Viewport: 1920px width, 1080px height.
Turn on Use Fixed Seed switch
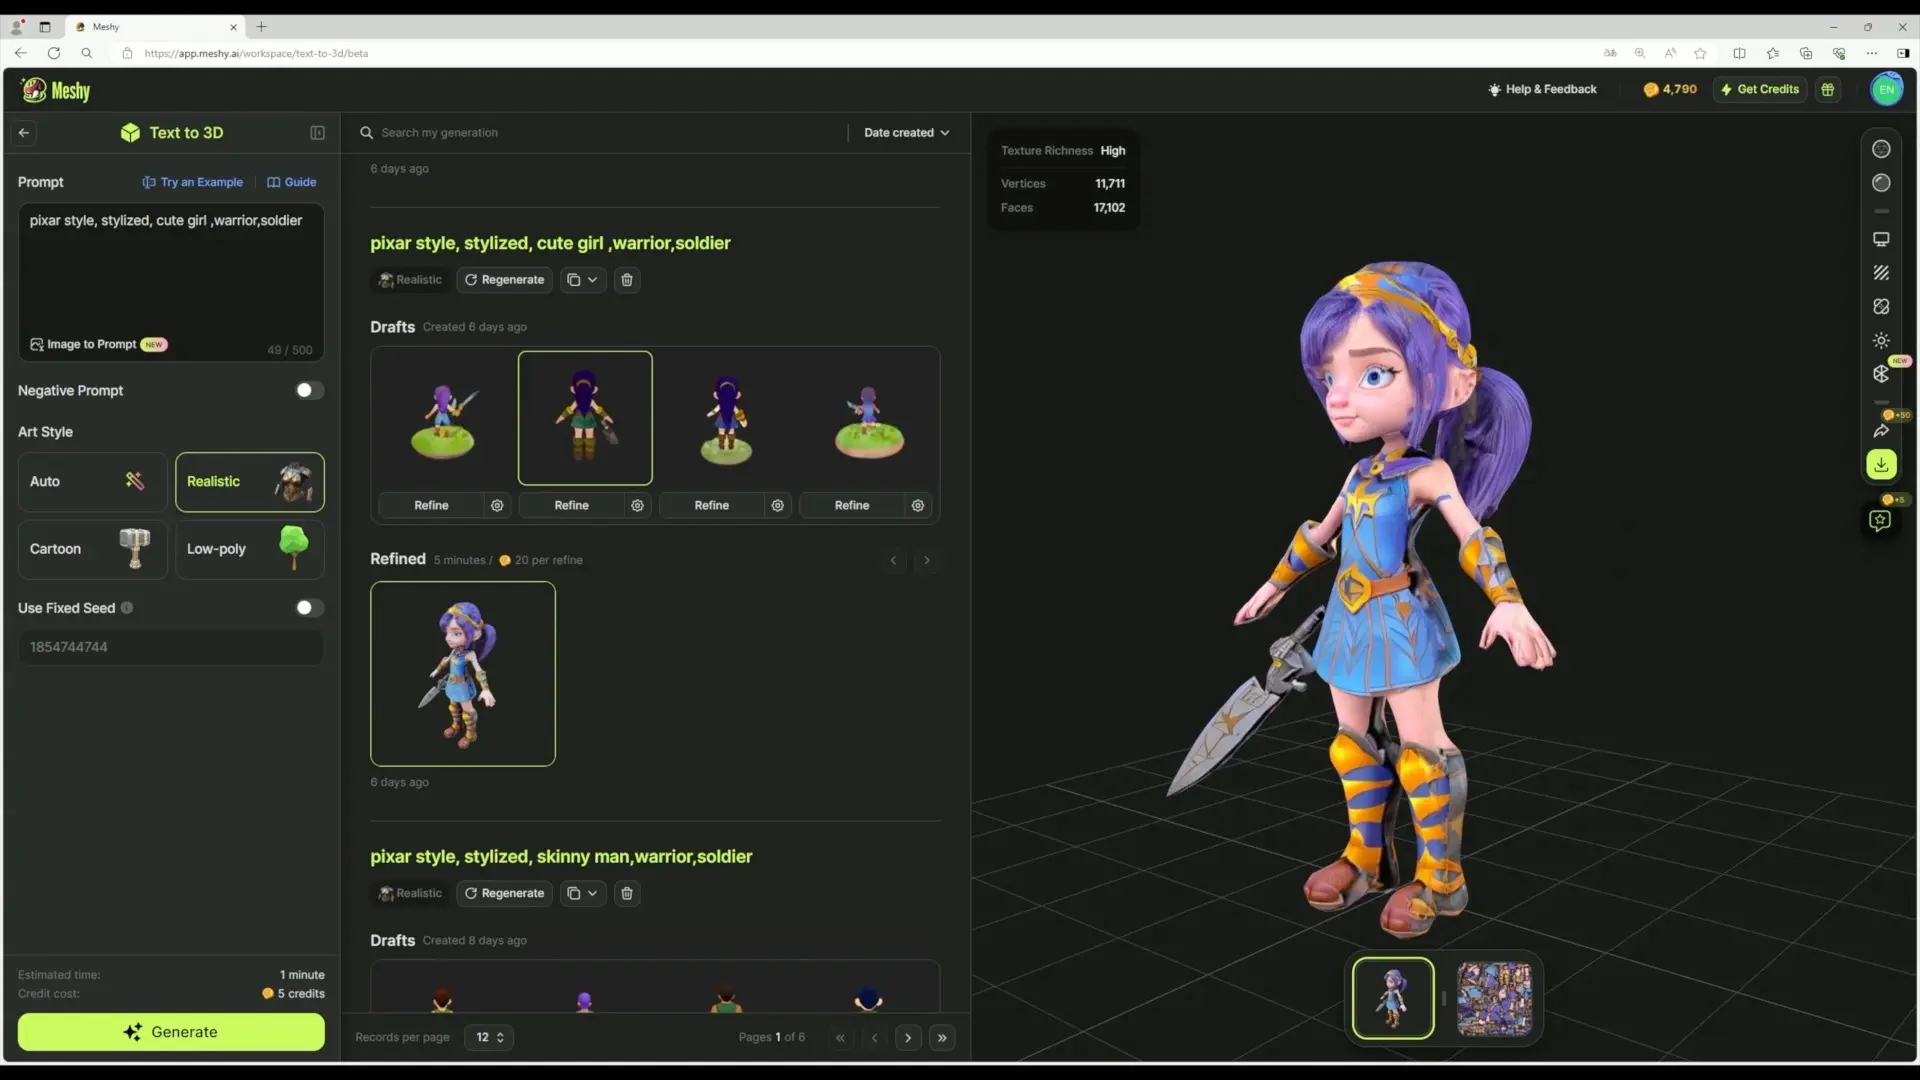[309, 608]
